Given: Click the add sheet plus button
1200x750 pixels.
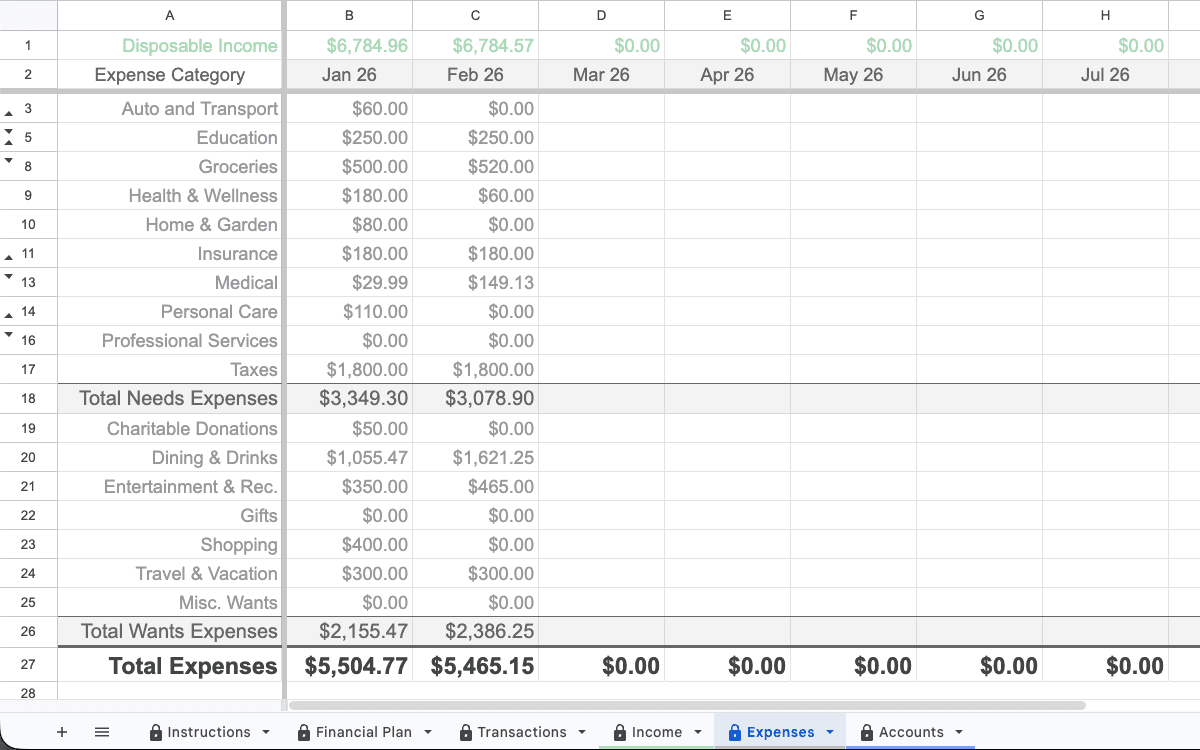Looking at the screenshot, I should tap(62, 731).
